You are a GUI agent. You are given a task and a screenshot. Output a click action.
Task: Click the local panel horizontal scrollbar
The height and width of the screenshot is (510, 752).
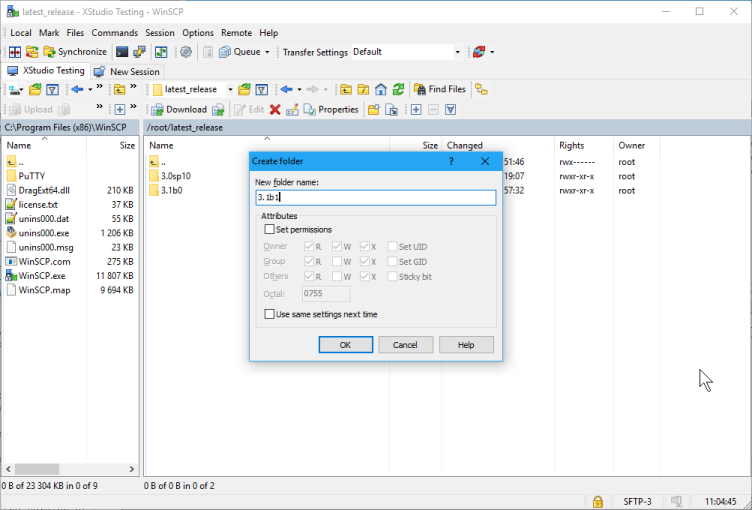pyautogui.click(x=70, y=469)
